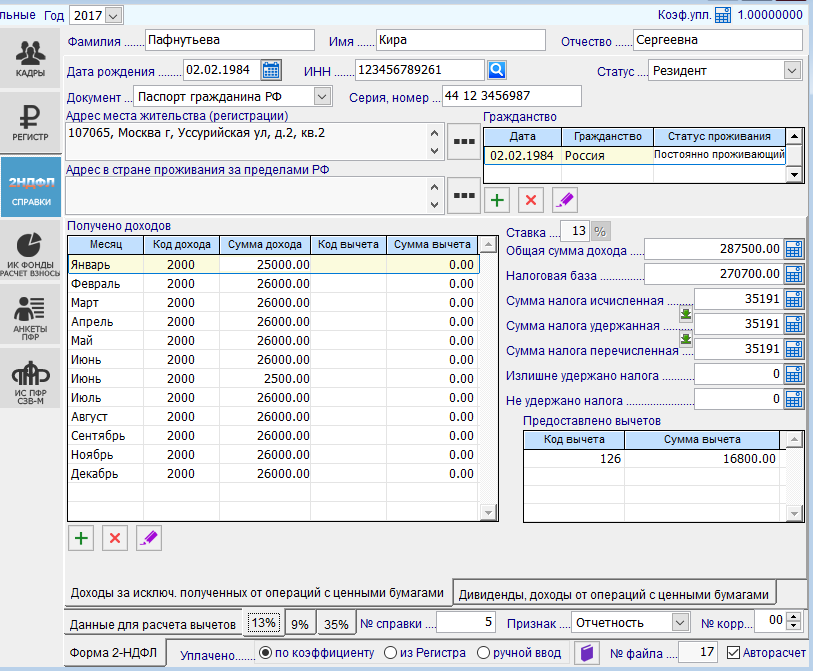Click the purple book icon near № файла
The height and width of the screenshot is (671, 813).
tap(586, 653)
